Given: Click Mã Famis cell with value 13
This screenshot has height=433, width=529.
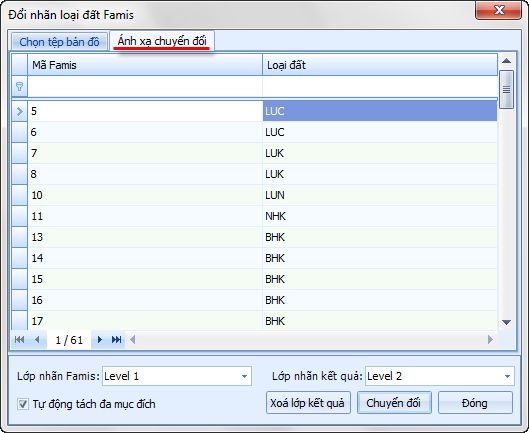Looking at the screenshot, I should click(145, 237).
